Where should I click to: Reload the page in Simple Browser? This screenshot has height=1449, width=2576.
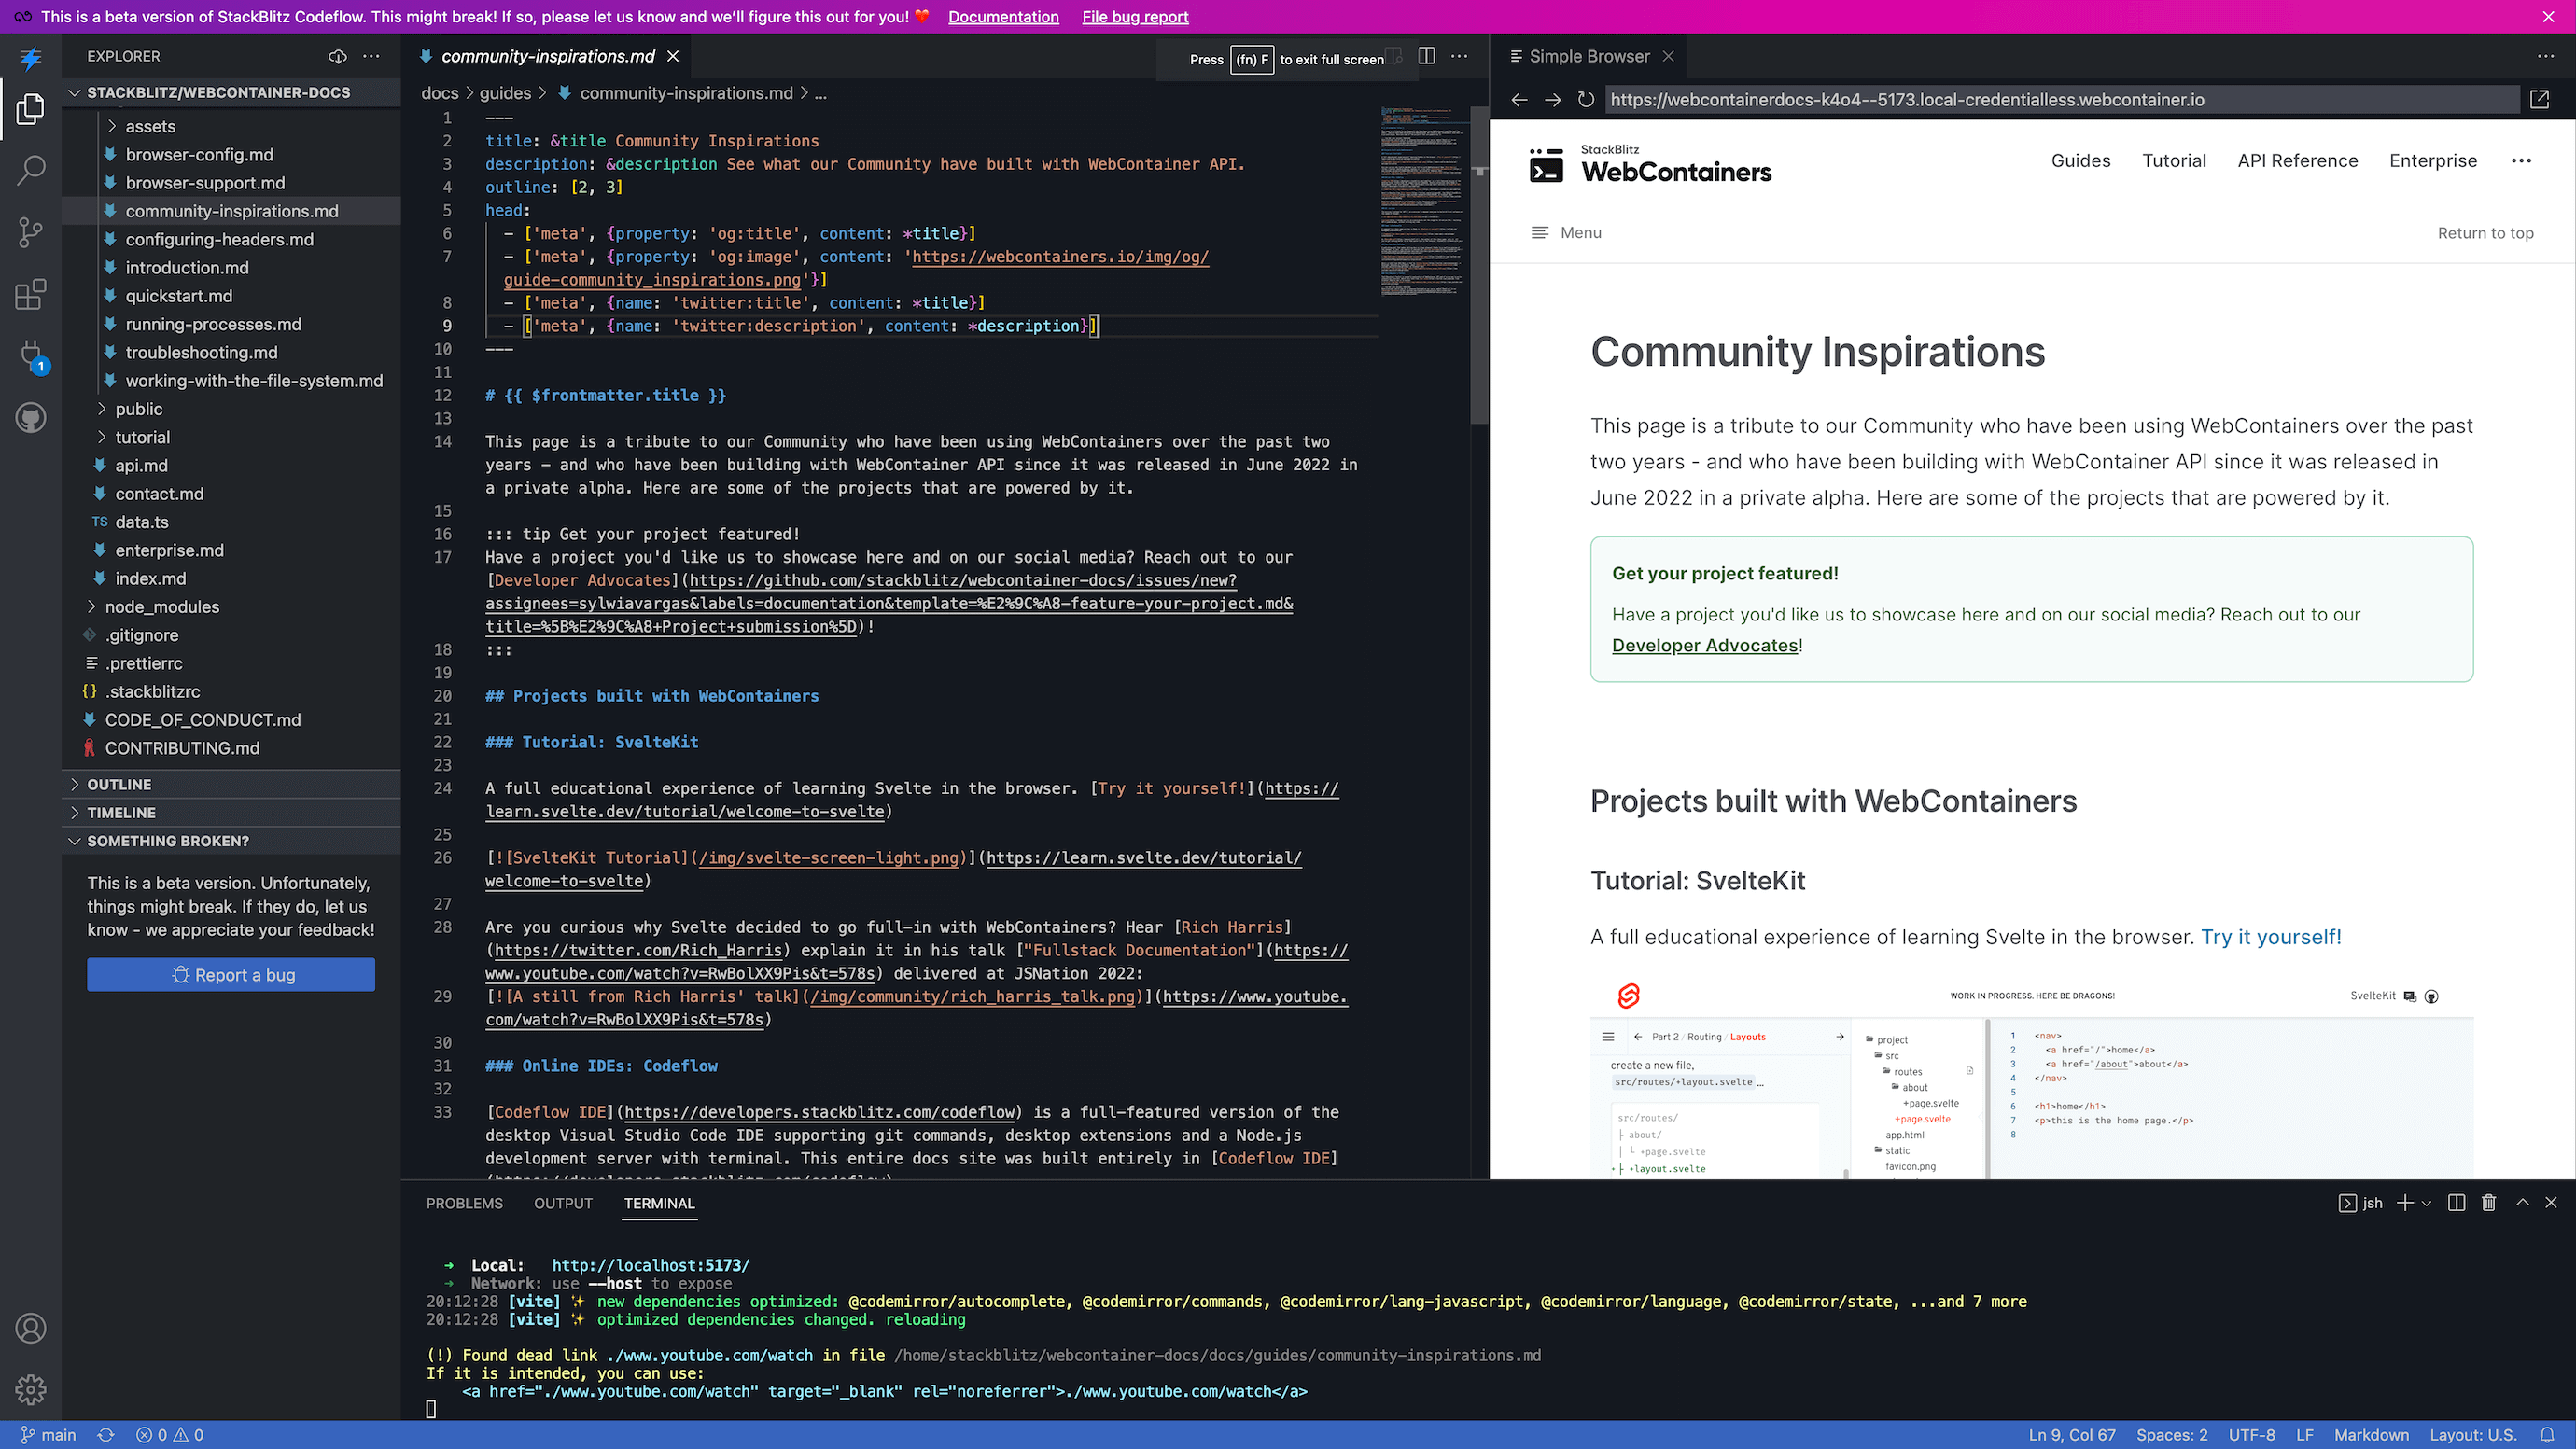[x=1585, y=99]
